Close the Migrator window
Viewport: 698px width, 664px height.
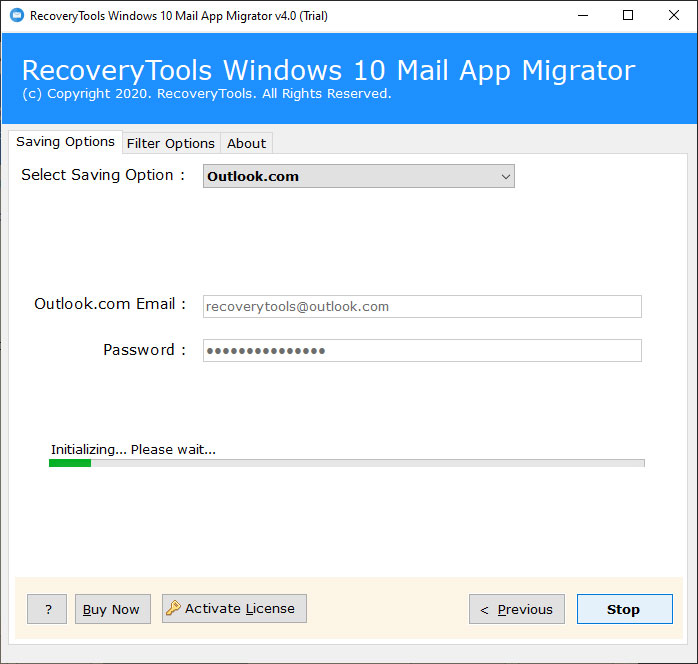674,16
